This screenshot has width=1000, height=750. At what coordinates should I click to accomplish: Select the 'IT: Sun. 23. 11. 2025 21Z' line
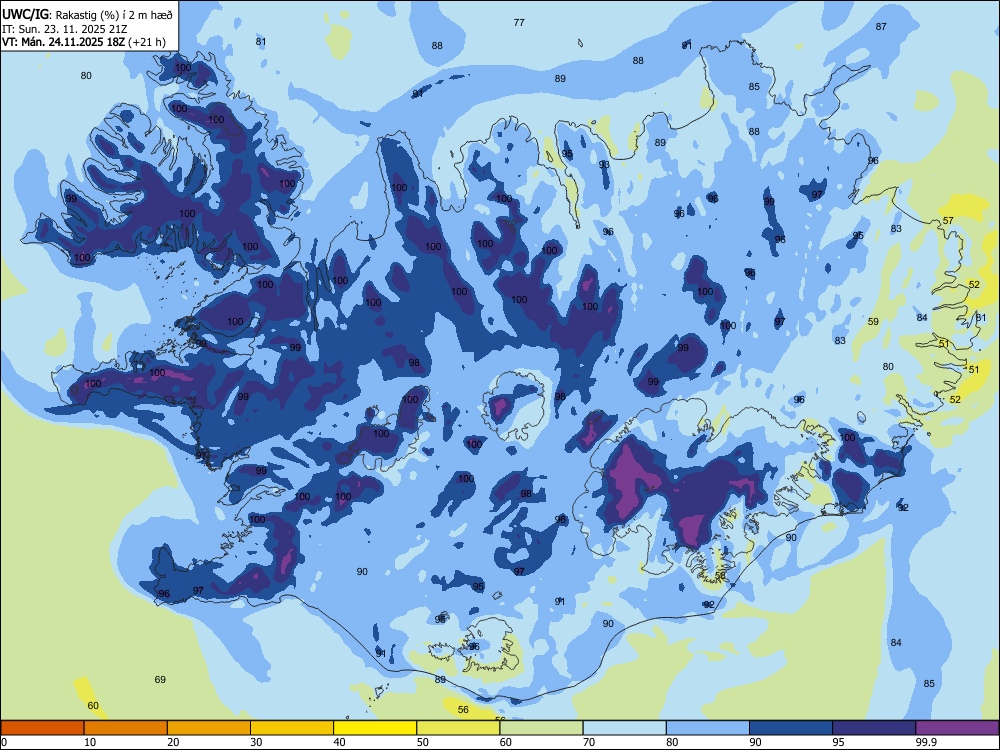point(65,29)
